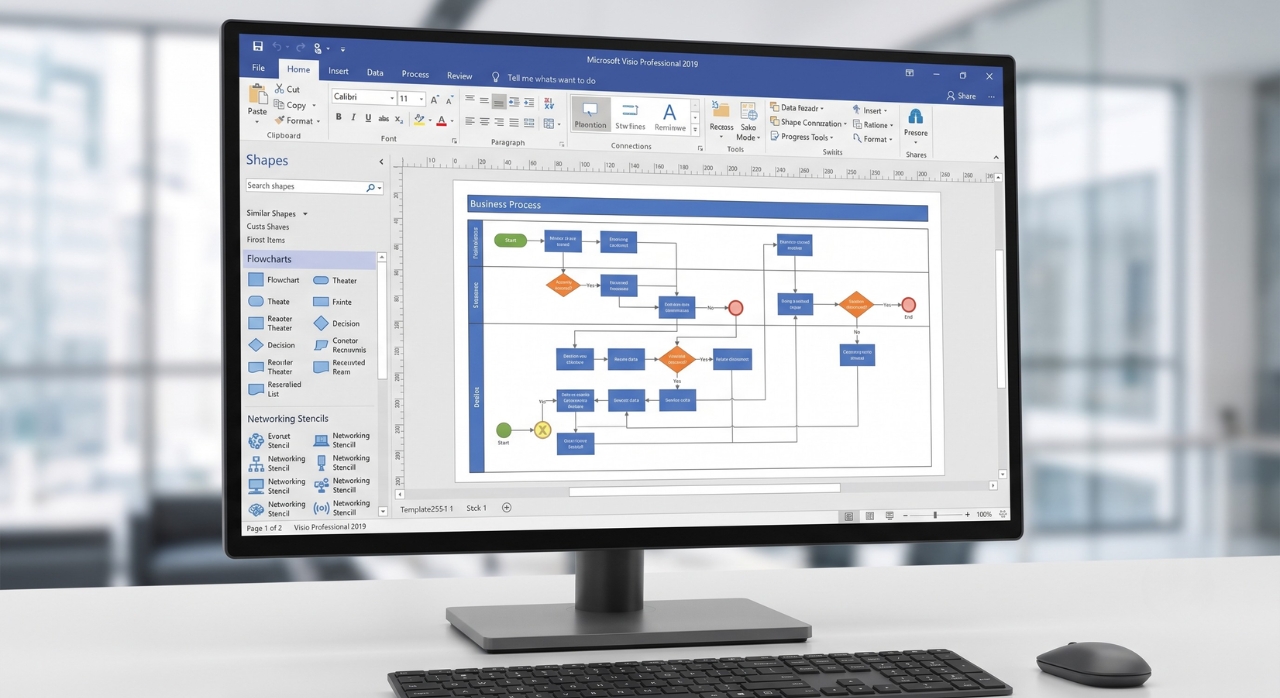1280x698 pixels.
Task: Switch to the Process ribbon tab
Action: (415, 74)
